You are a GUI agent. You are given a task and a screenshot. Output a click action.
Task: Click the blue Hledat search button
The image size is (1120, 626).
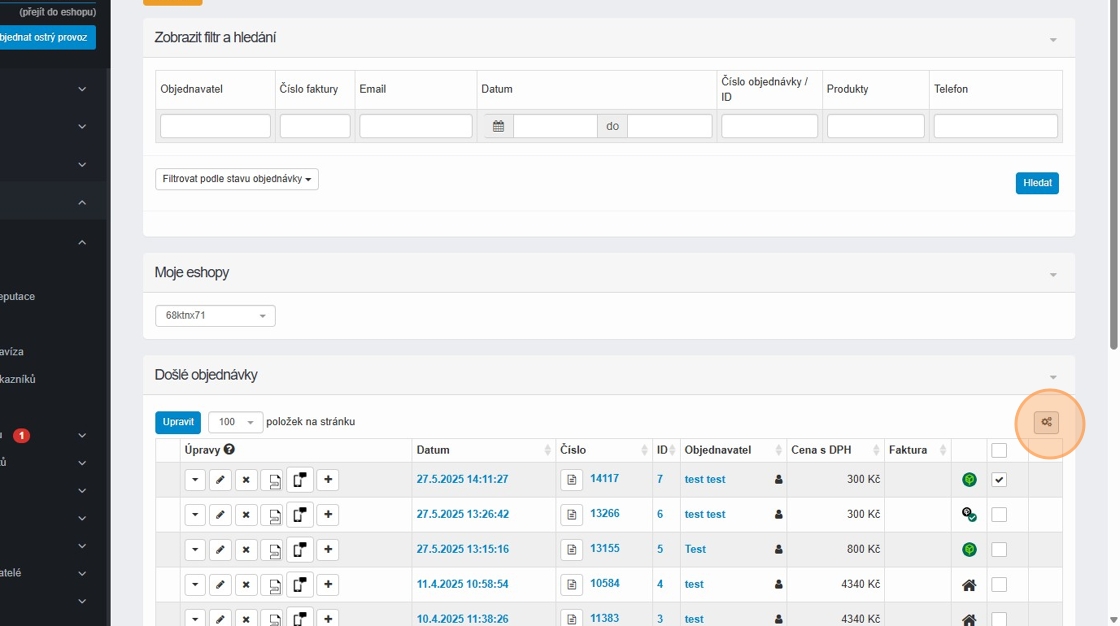[x=1037, y=184]
